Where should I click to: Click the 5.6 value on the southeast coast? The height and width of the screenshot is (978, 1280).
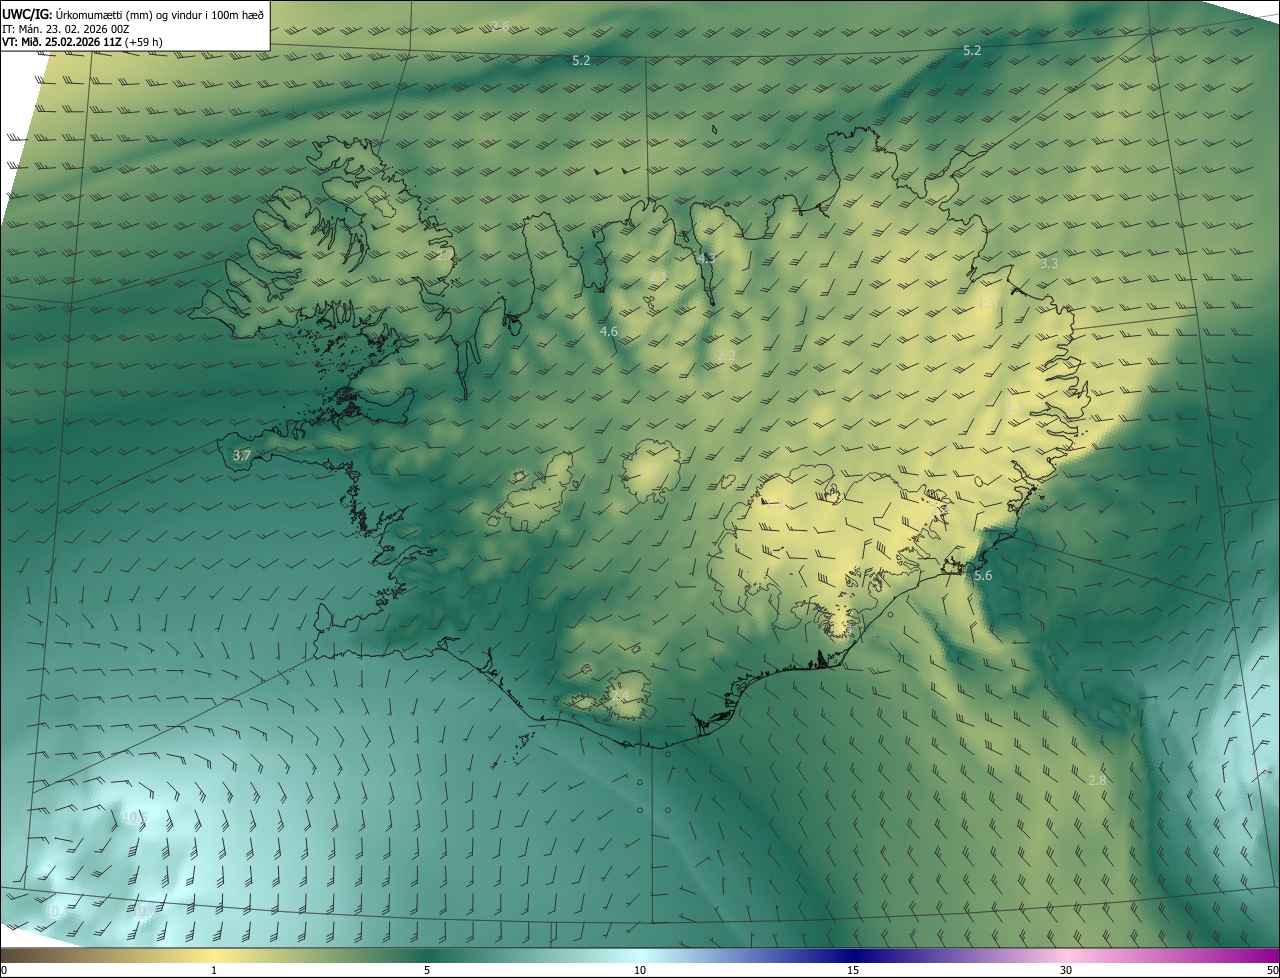(983, 575)
